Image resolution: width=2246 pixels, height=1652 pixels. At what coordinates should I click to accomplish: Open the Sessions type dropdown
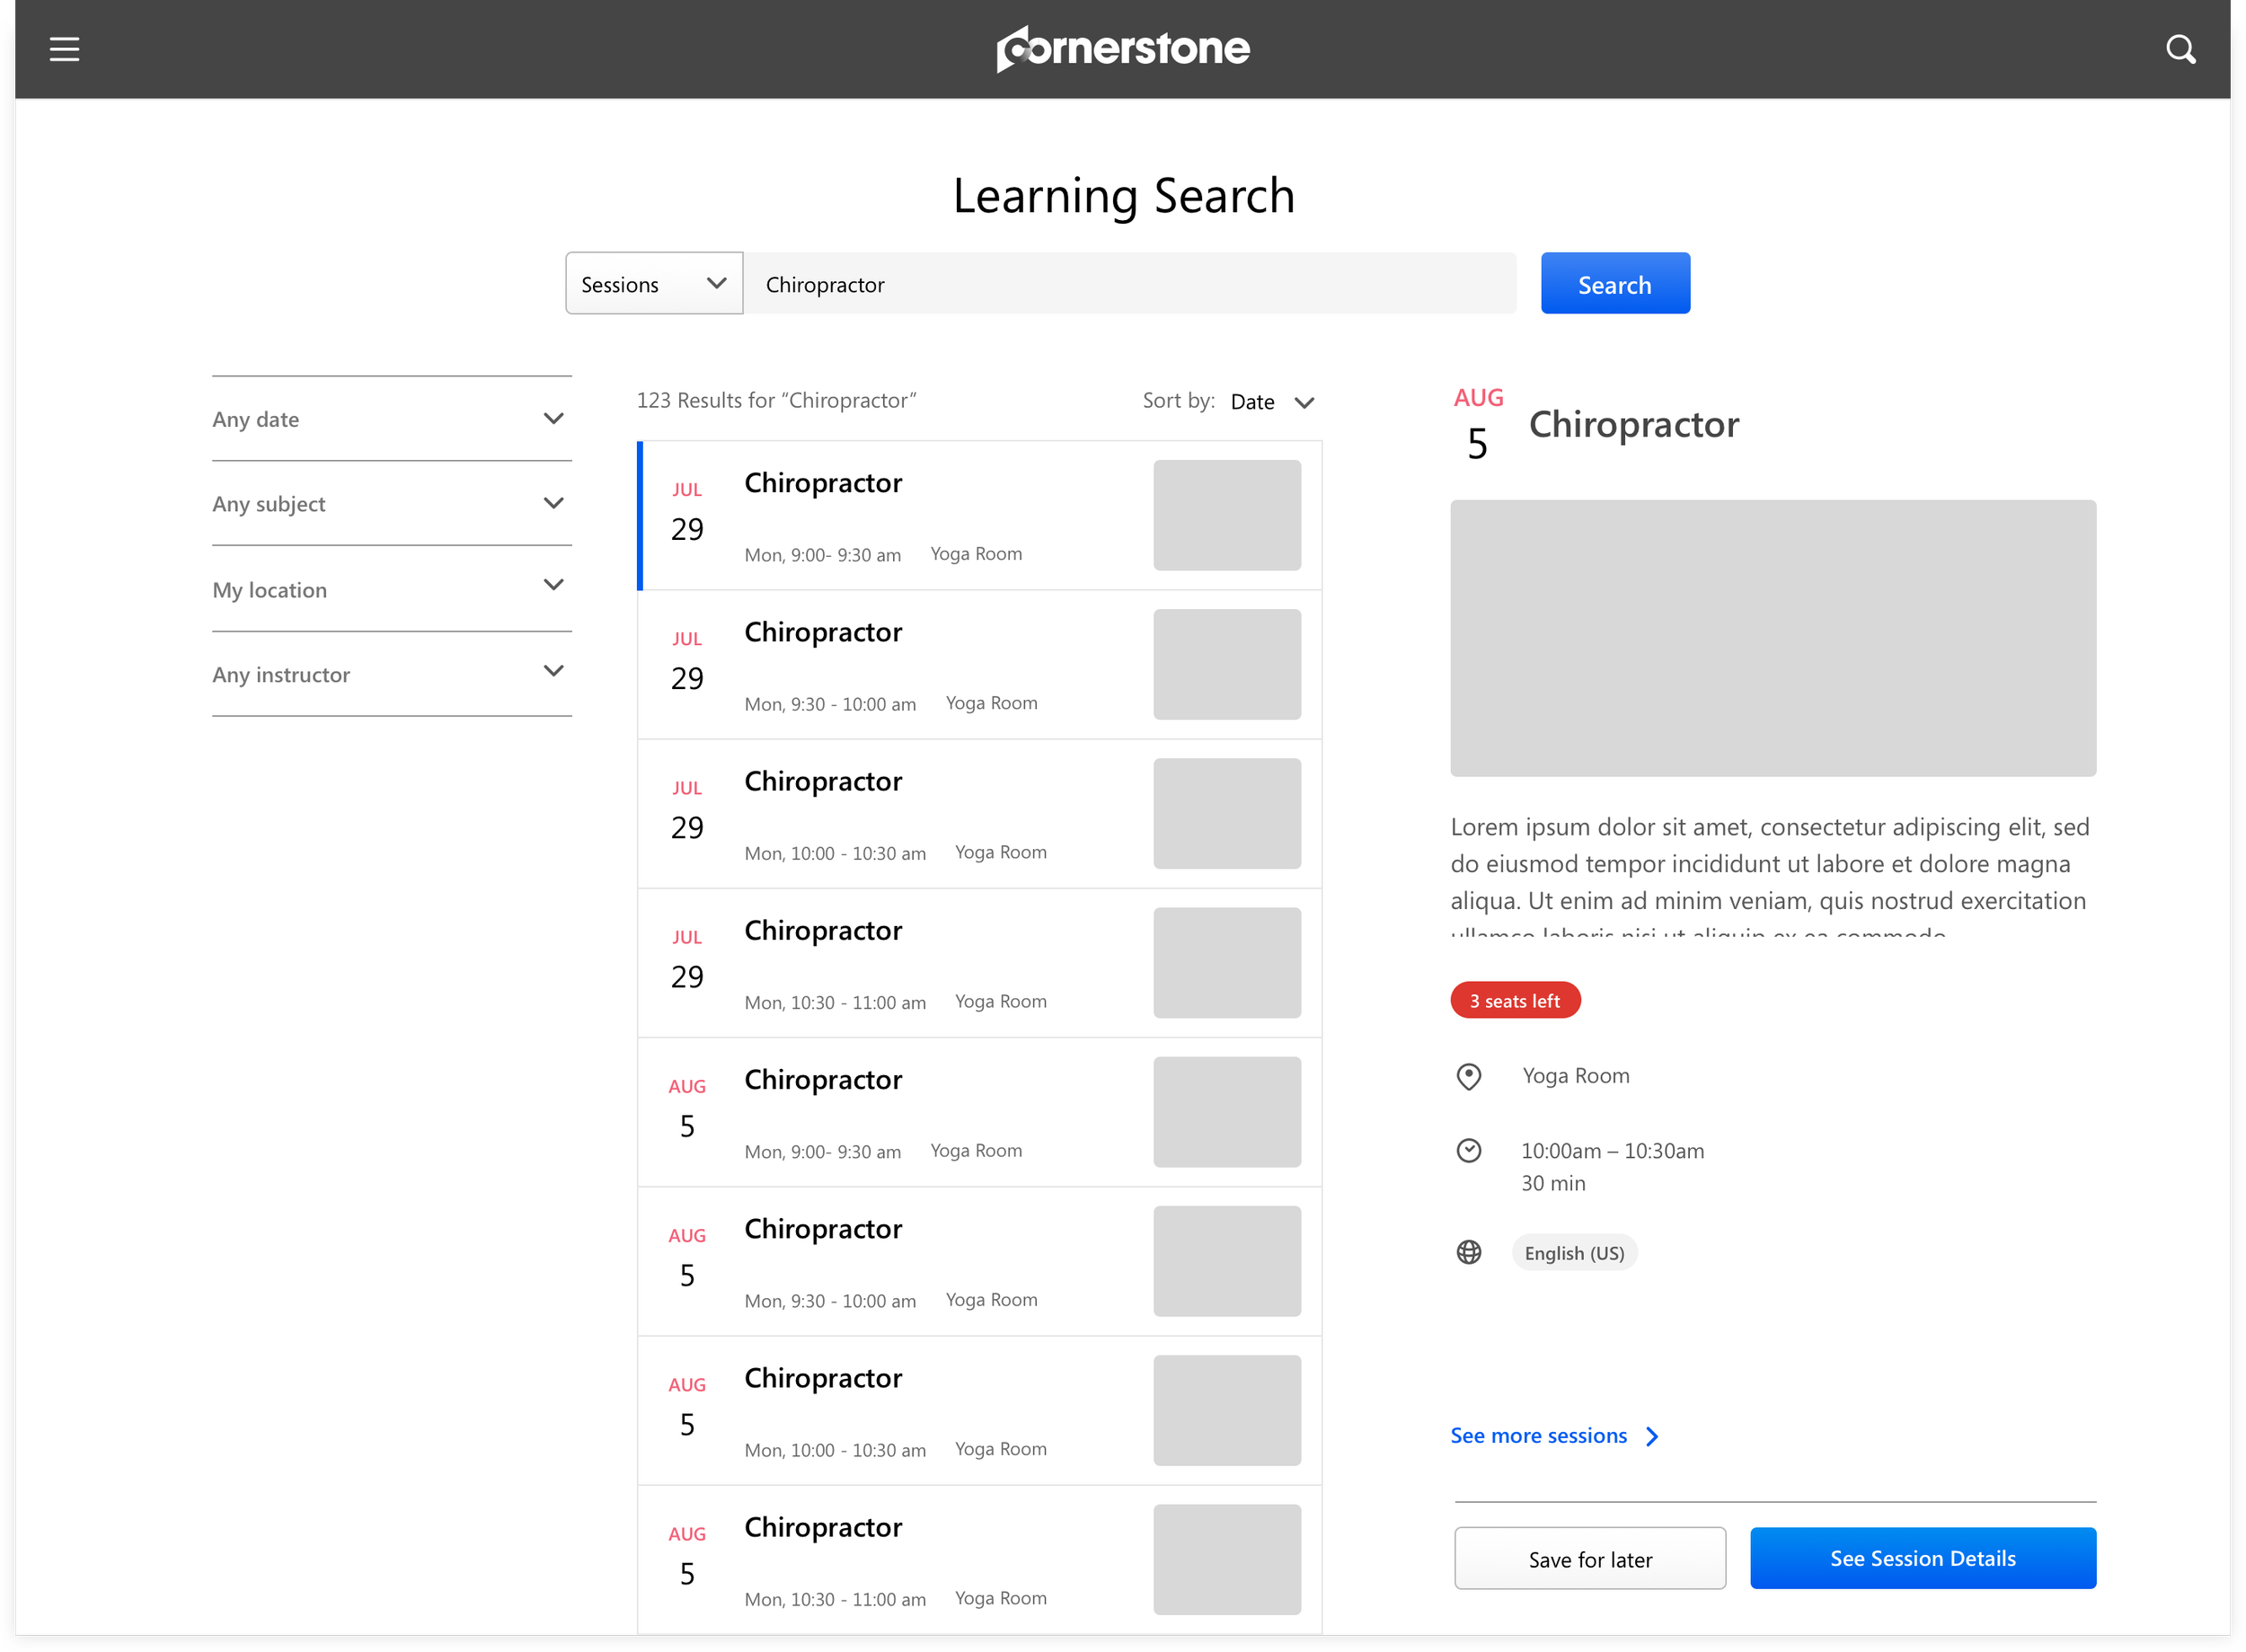(x=653, y=284)
